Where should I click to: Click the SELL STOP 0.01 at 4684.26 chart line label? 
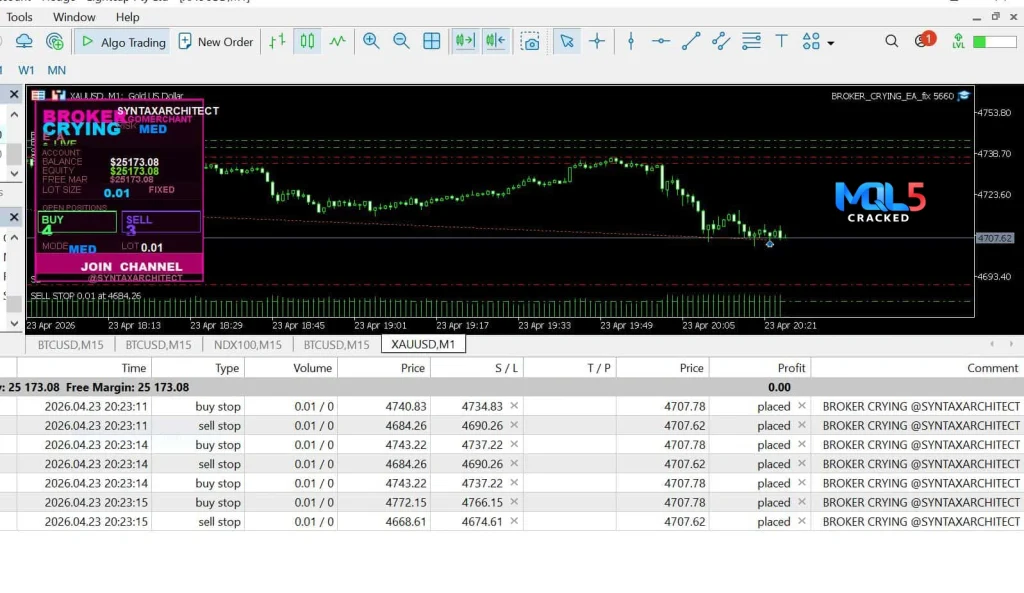click(86, 296)
